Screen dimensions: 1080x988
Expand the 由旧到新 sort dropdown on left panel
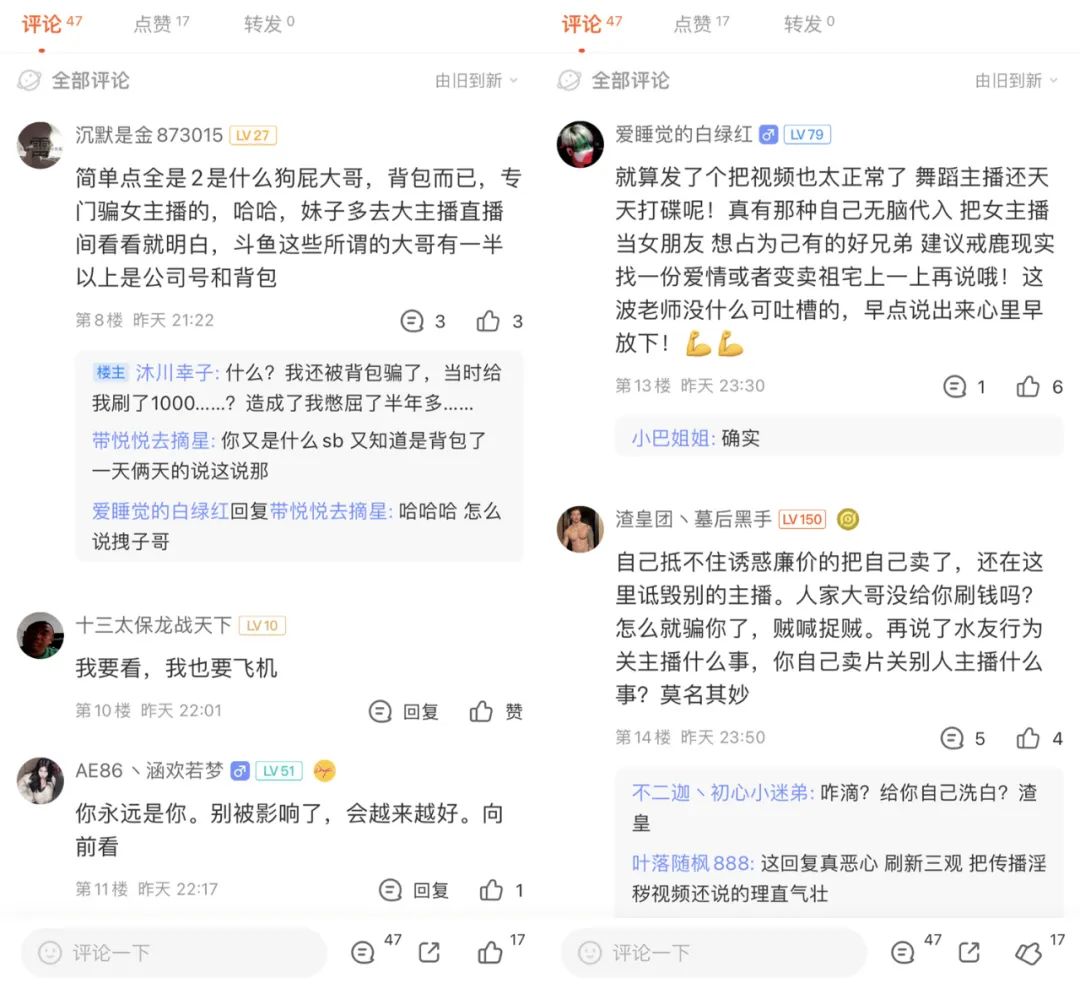point(477,81)
